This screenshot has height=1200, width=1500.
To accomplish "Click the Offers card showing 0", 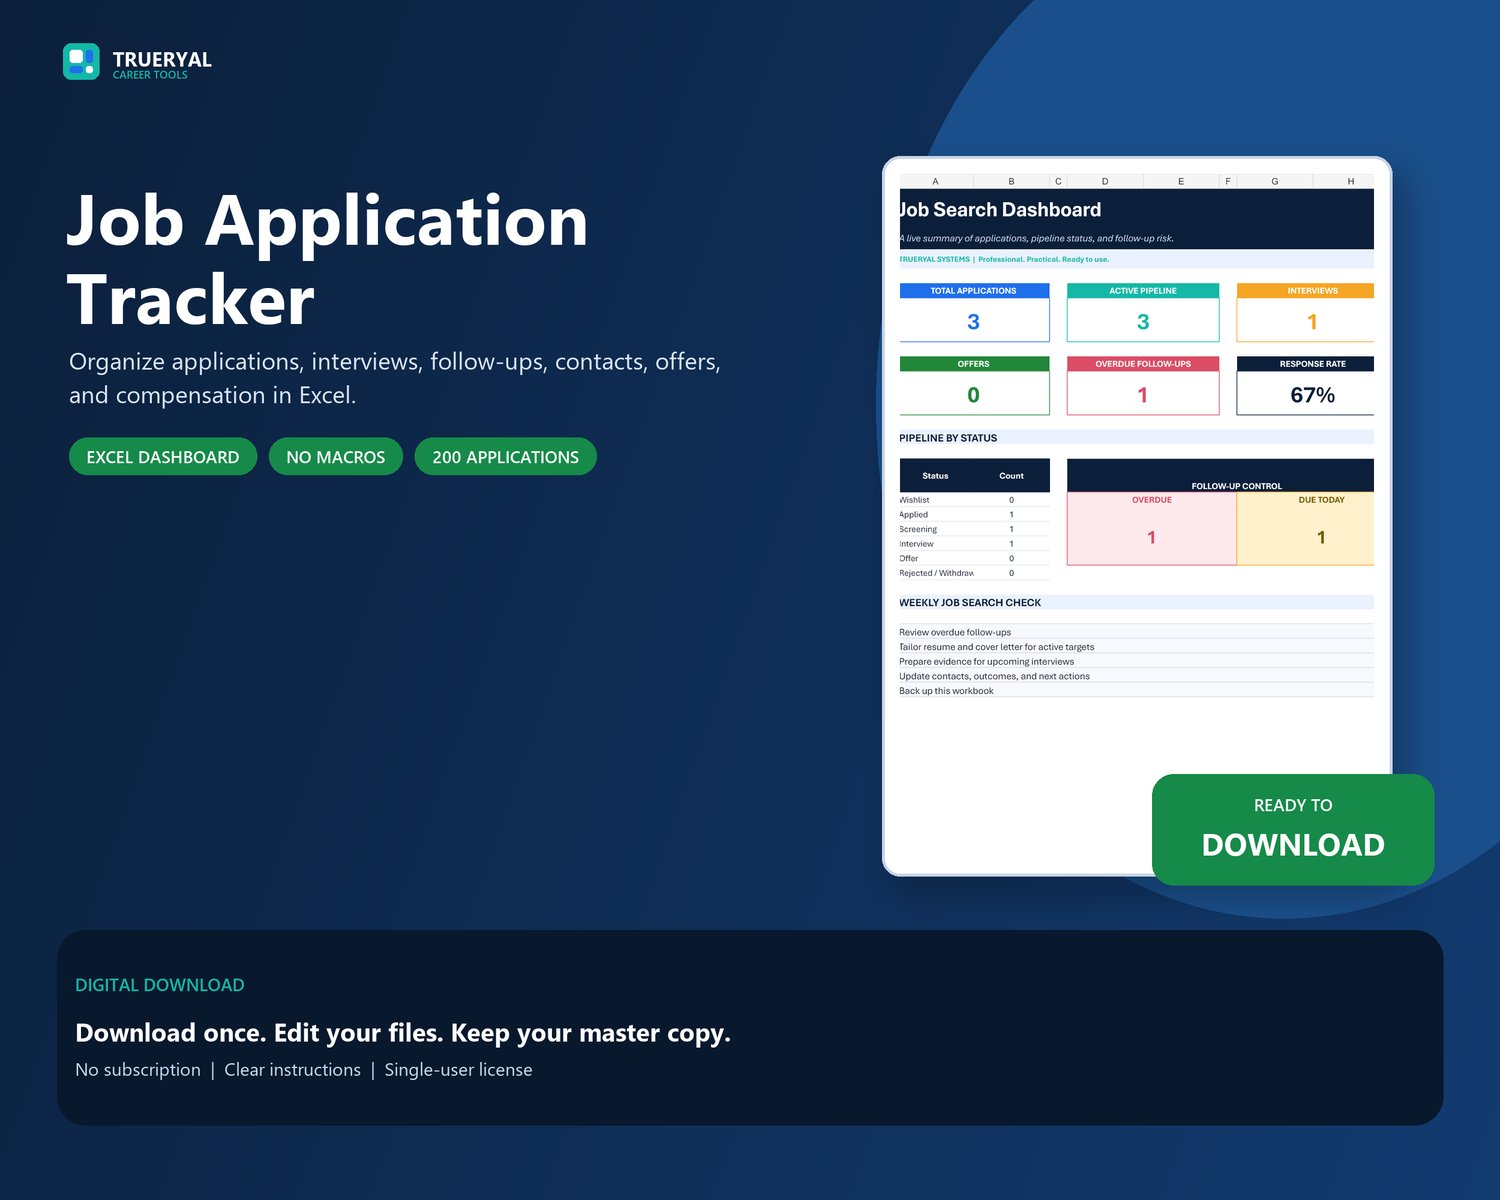I will point(974,385).
